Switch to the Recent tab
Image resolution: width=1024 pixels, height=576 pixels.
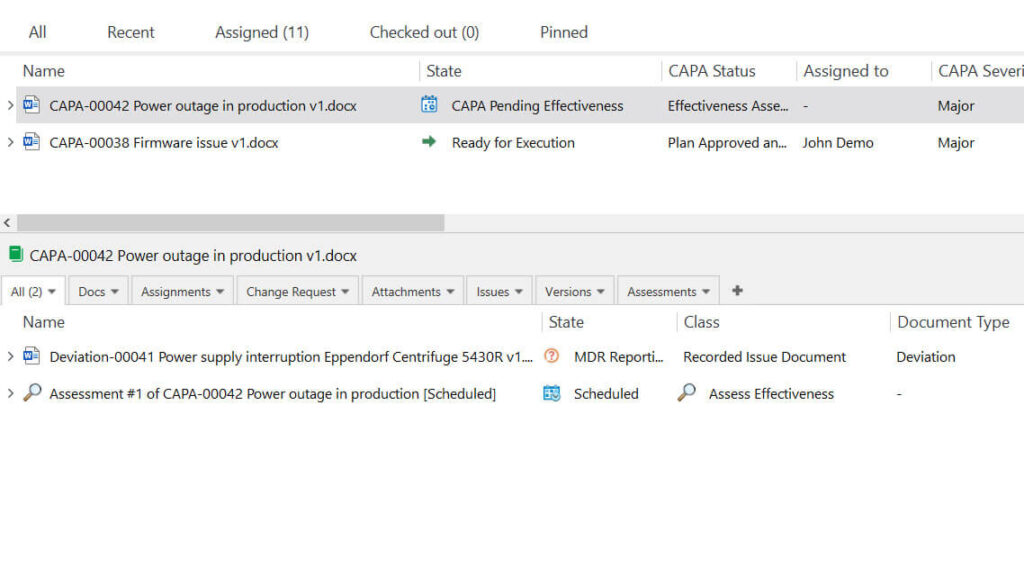tap(131, 32)
